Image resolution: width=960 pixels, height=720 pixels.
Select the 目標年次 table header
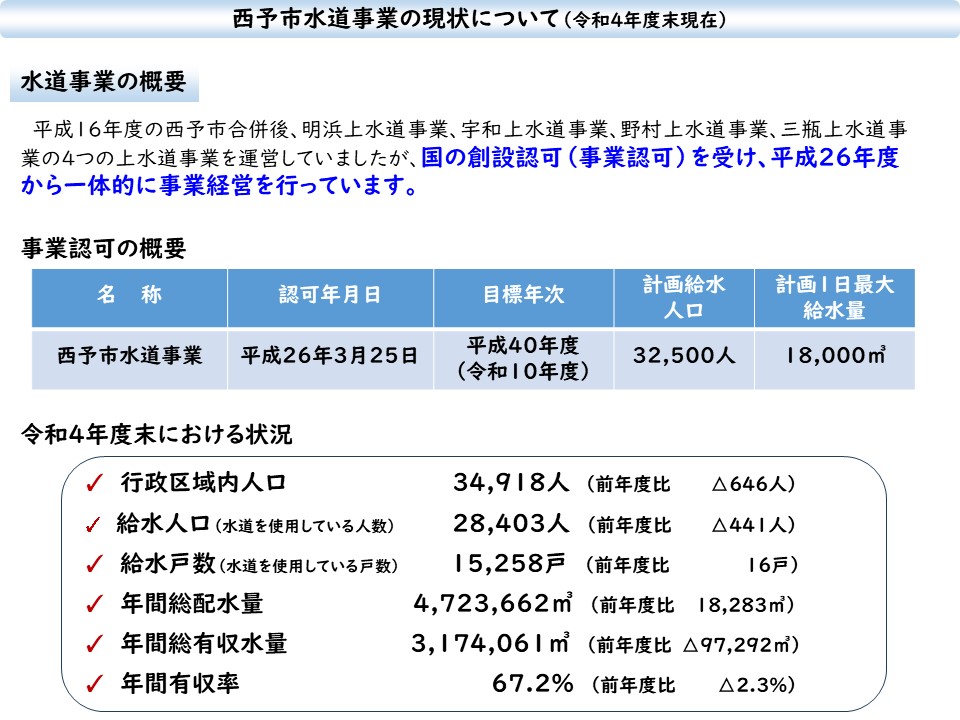click(x=523, y=298)
